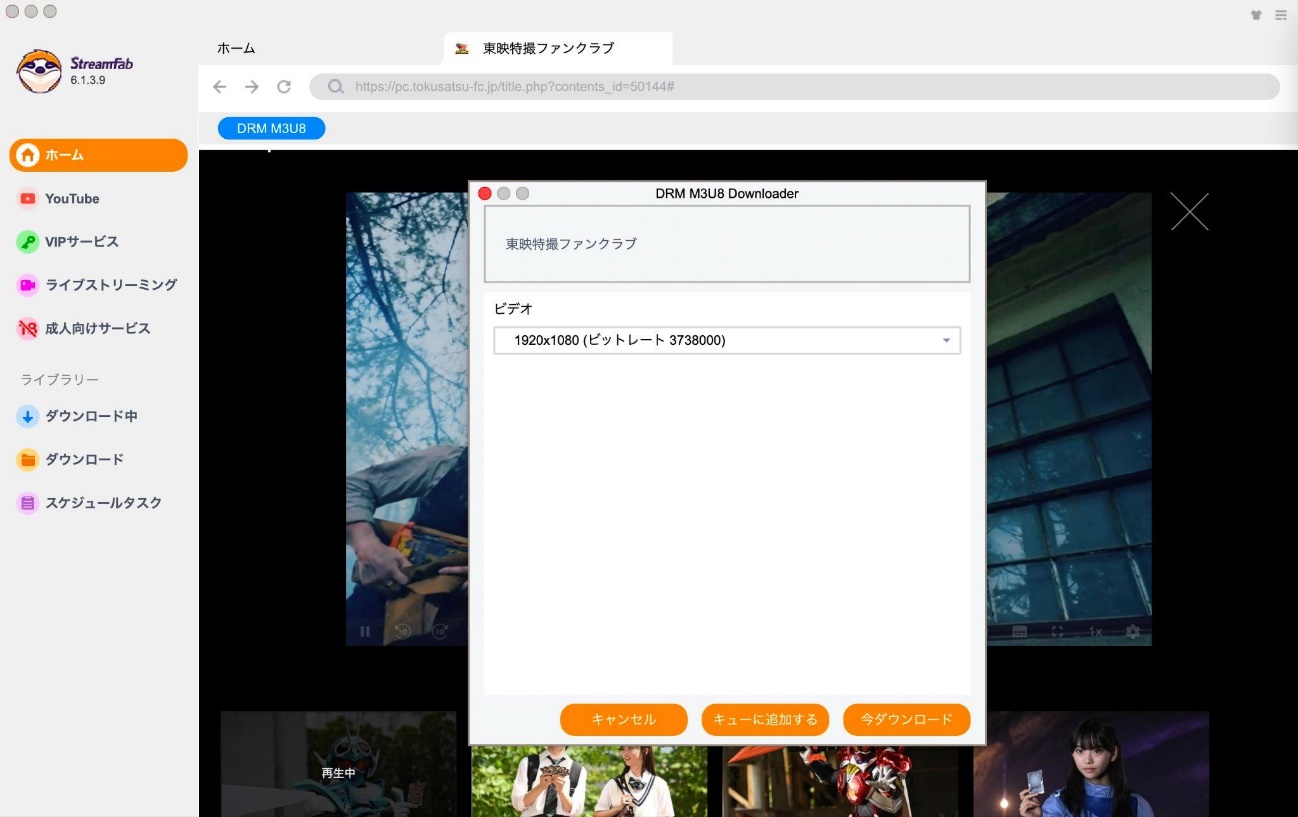1298x817 pixels.
Task: Go back with the browser back arrow
Action: click(220, 87)
